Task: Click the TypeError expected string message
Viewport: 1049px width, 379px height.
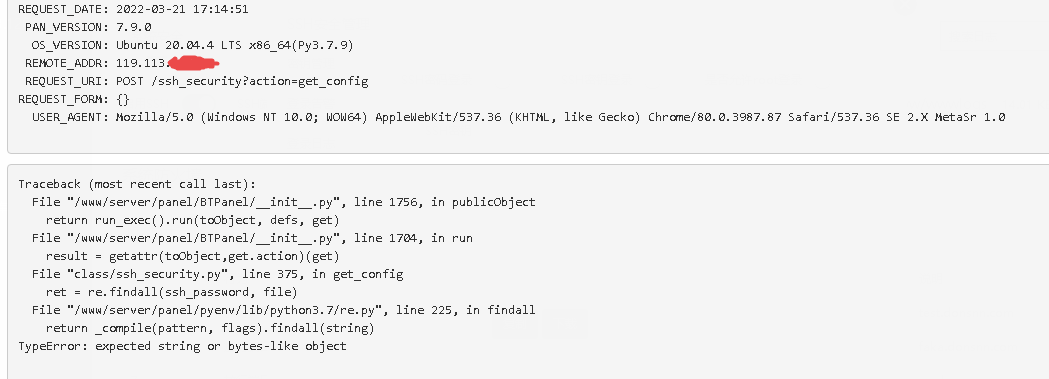Action: pos(183,346)
